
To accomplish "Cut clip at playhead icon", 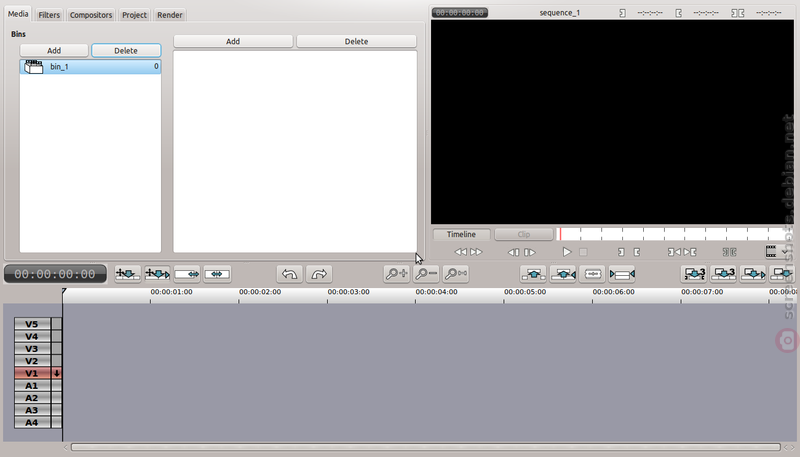I will (x=592, y=274).
